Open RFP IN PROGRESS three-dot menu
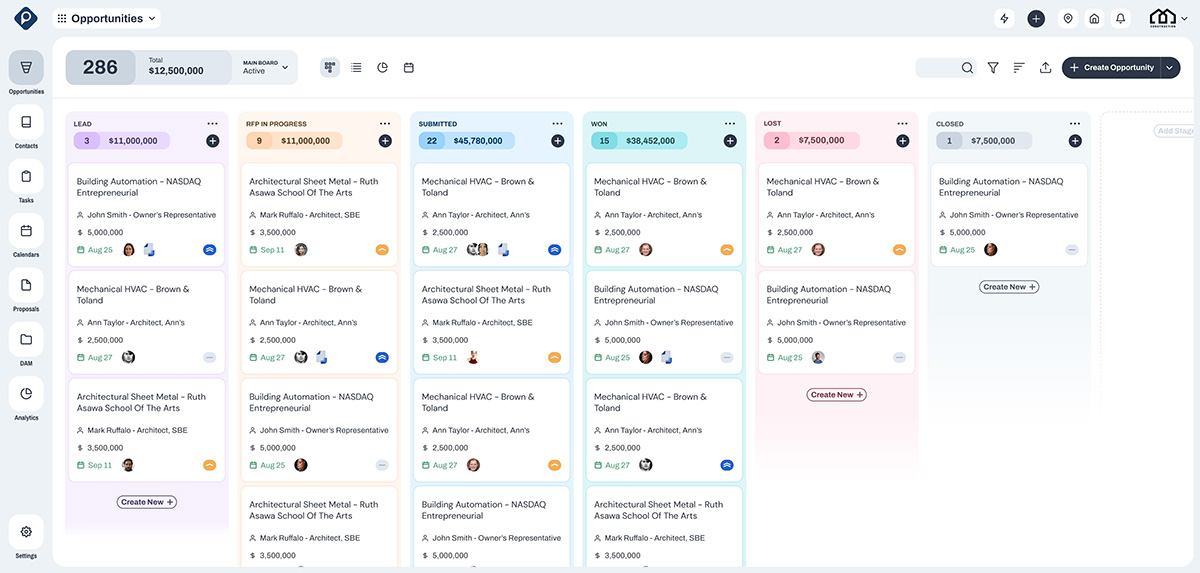 [x=385, y=124]
